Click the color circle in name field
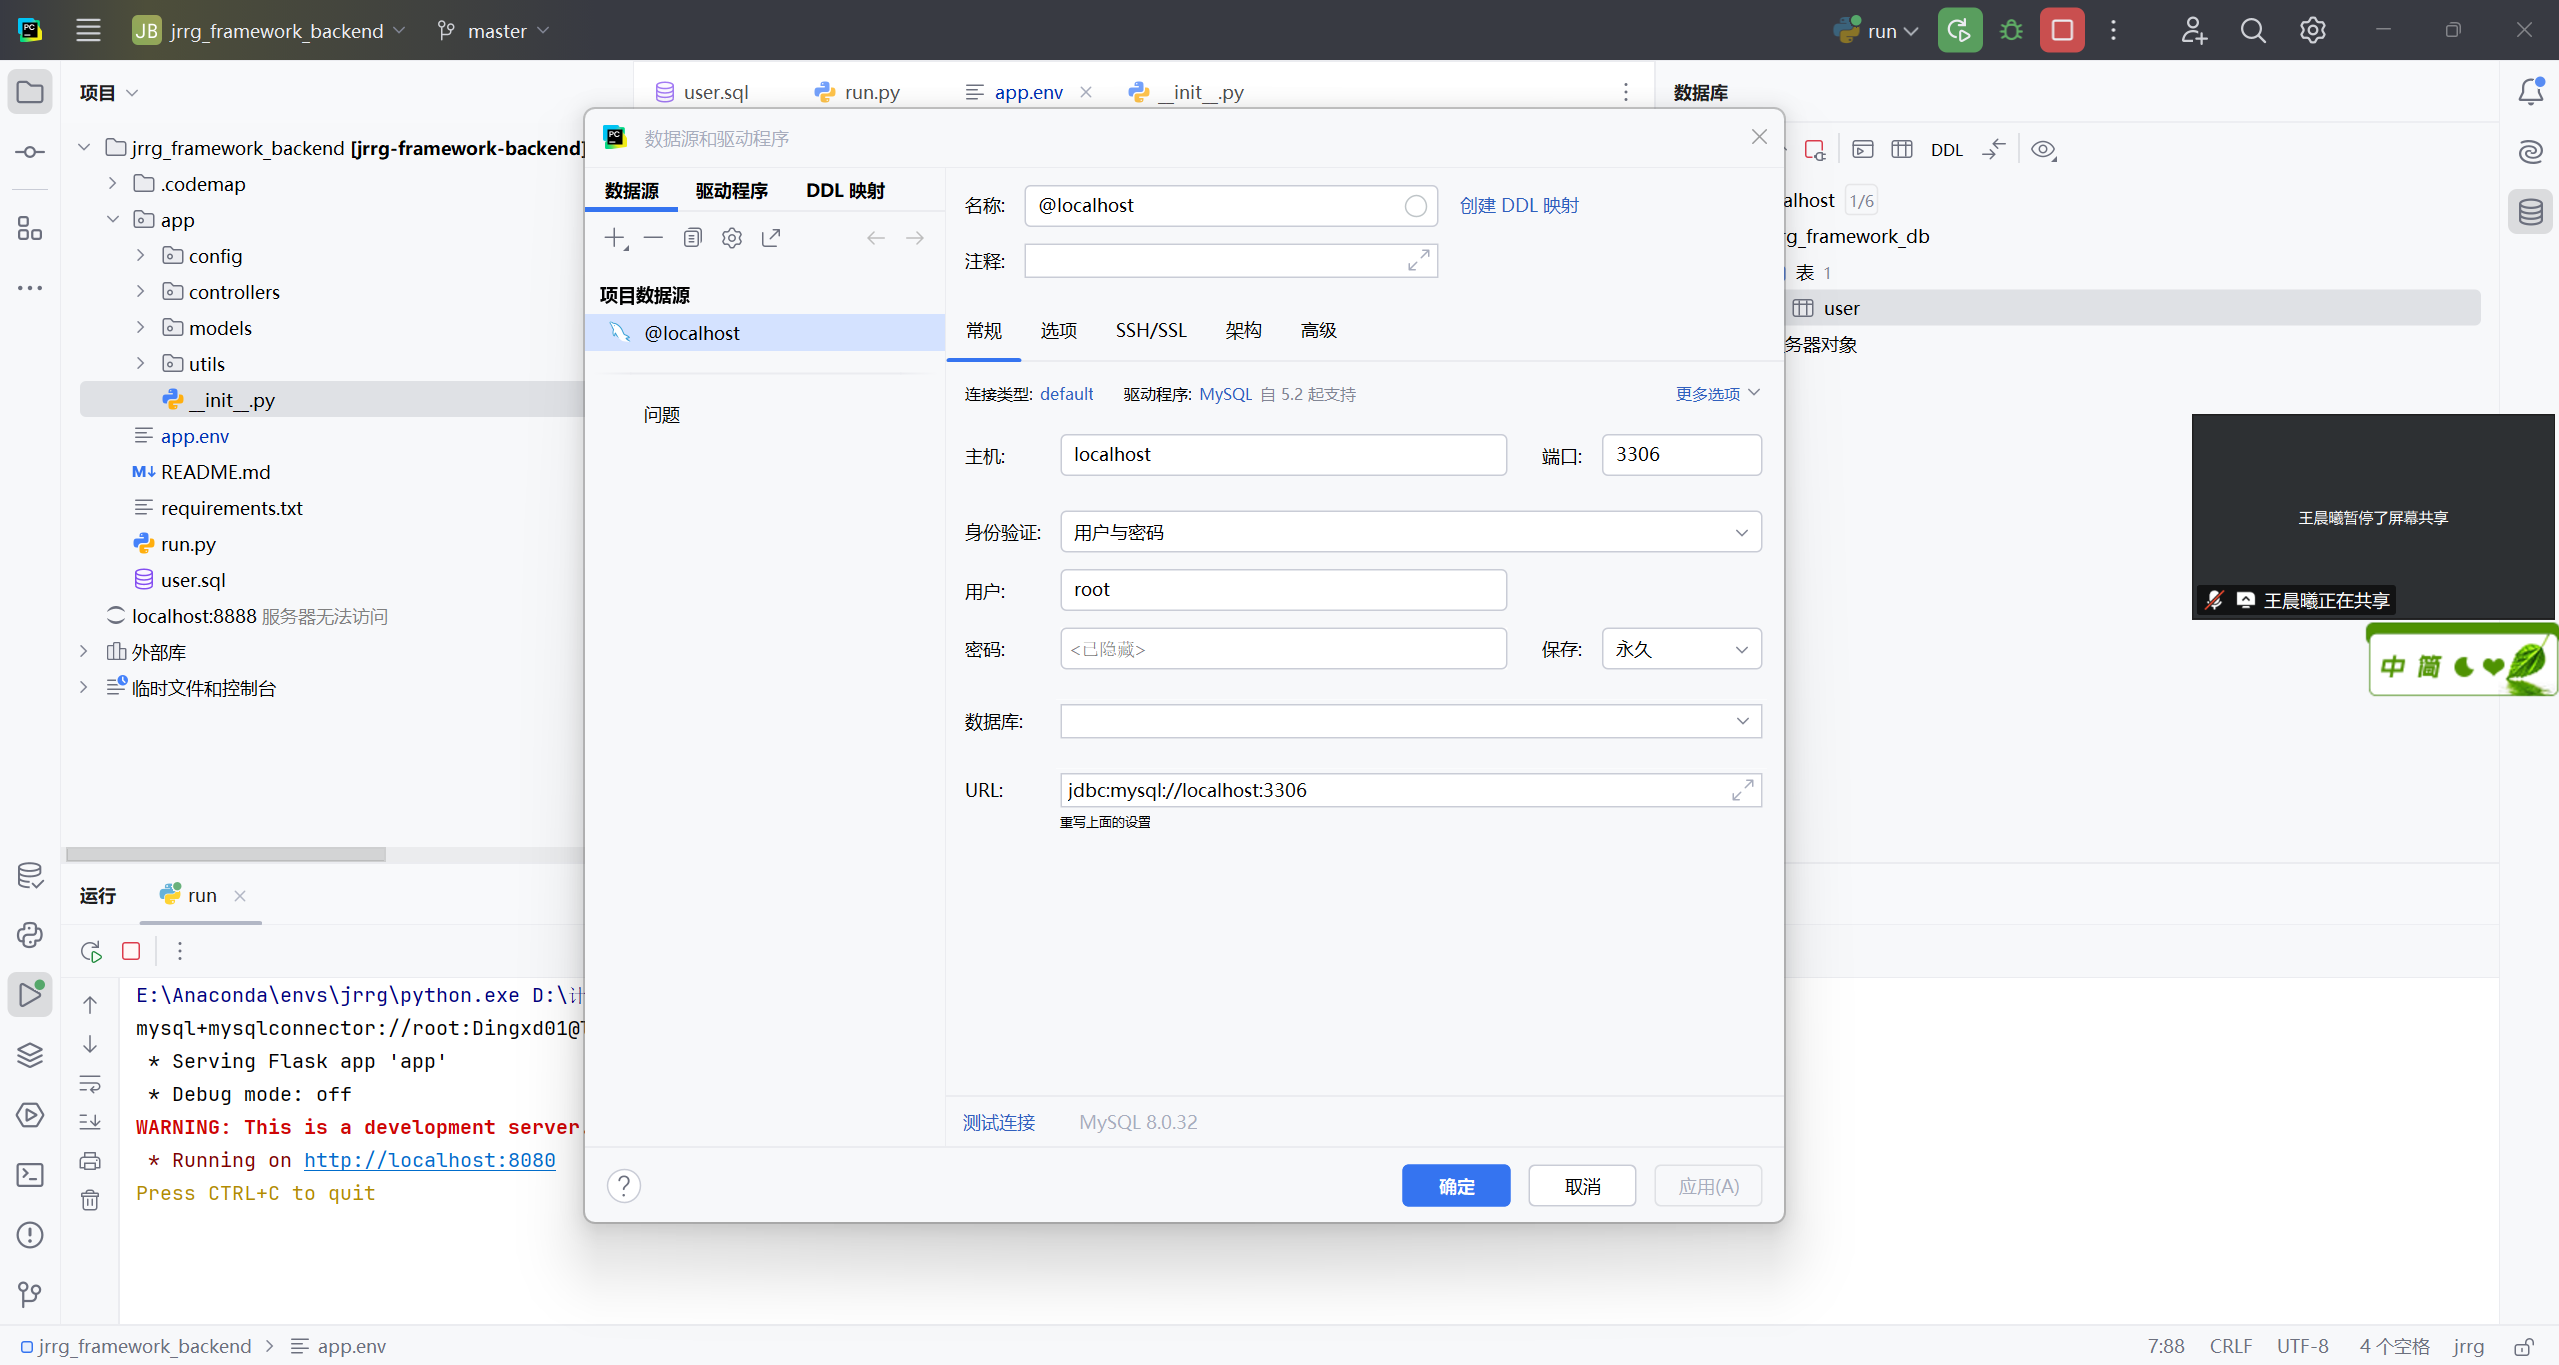The height and width of the screenshot is (1365, 2559). coord(1415,206)
